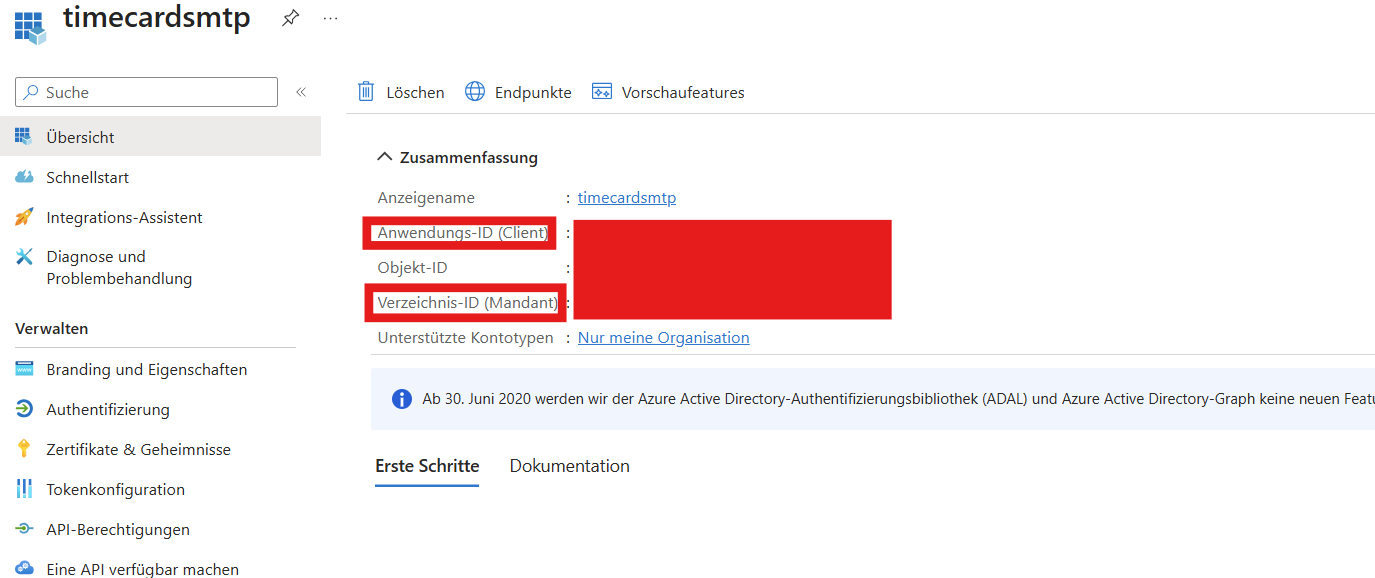Click the Anwendungs-ID (Client) label
Image resolution: width=1375 pixels, height=578 pixels.
[463, 233]
